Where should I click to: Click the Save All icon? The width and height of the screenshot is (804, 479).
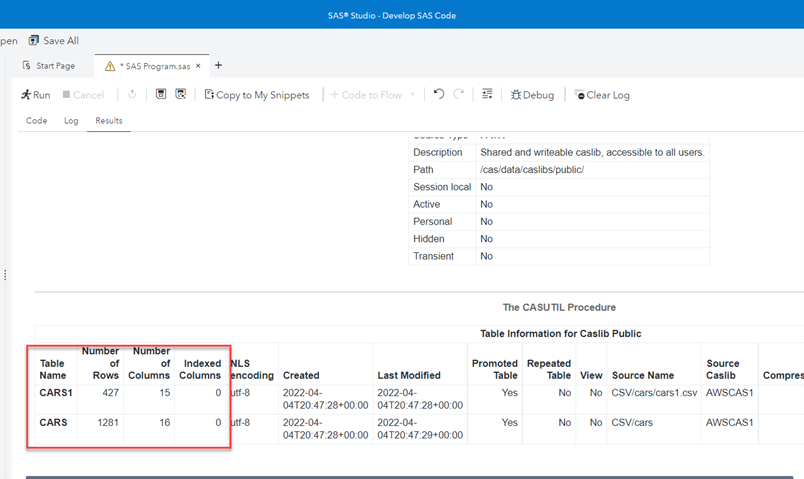tap(34, 41)
